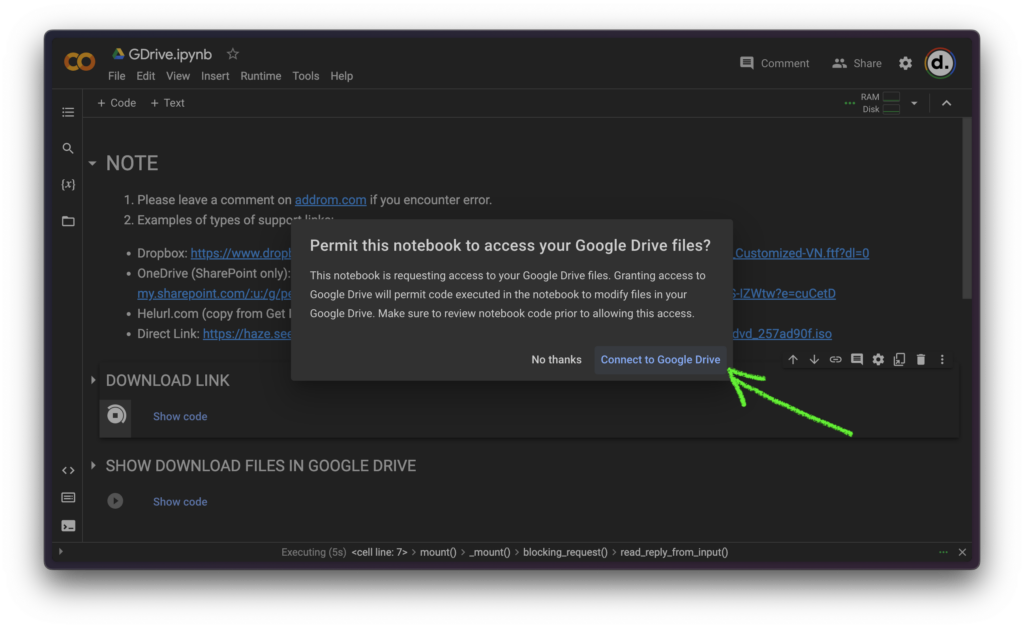Viewport: 1024px width, 628px height.
Task: Open more cell actions menu
Action: [942, 360]
